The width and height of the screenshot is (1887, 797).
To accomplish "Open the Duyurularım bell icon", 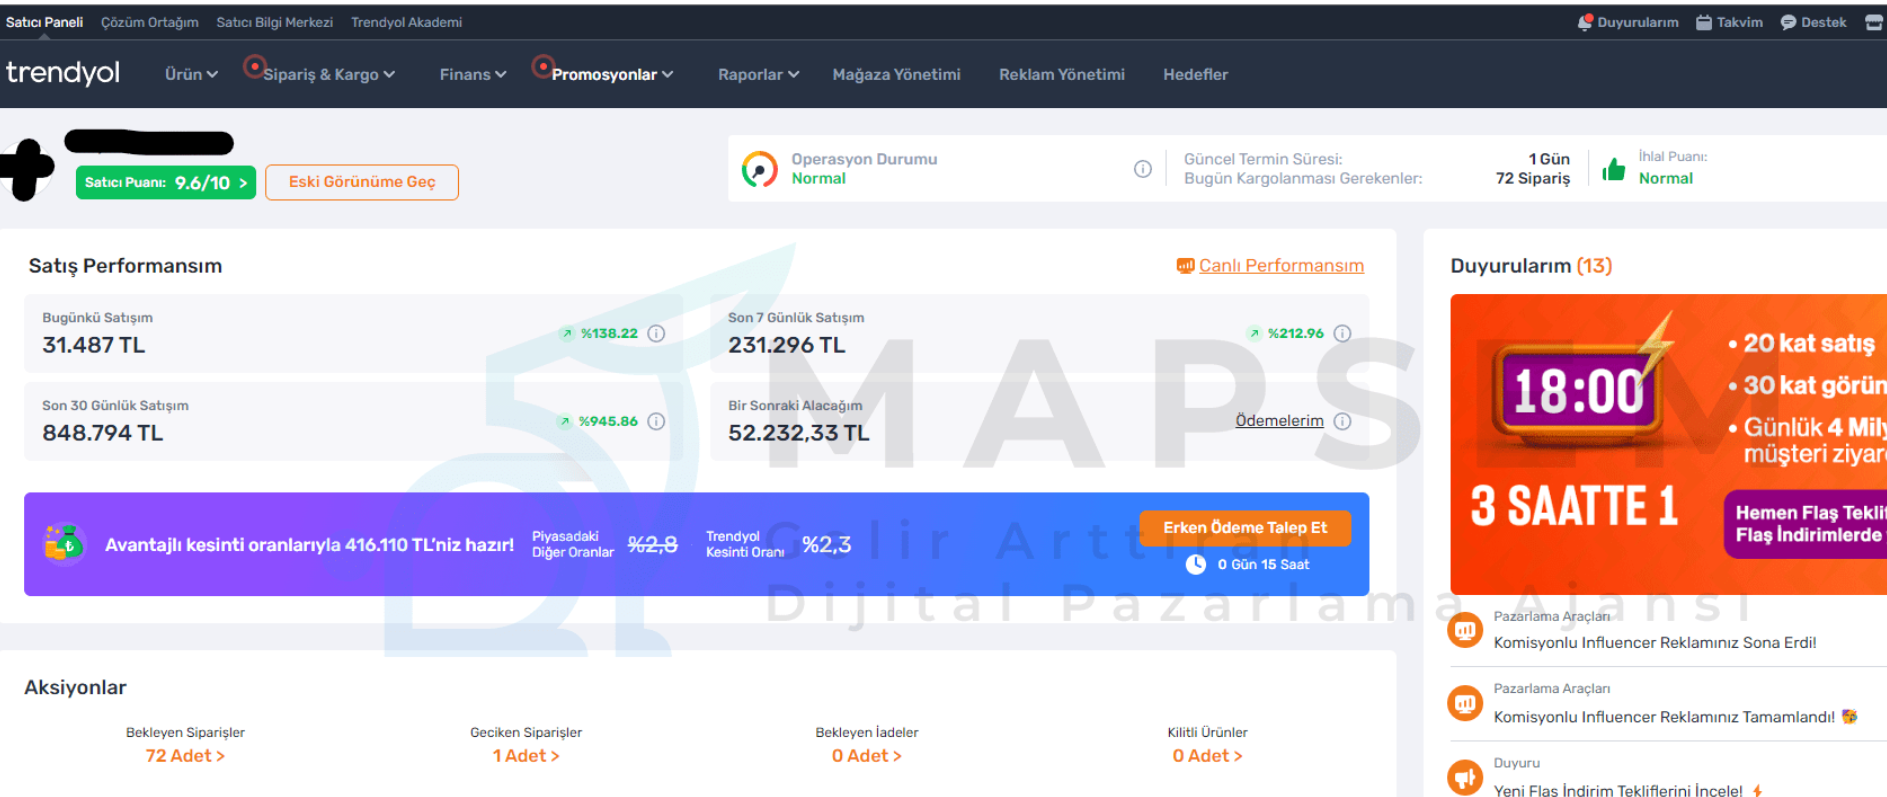I will click(x=1585, y=22).
